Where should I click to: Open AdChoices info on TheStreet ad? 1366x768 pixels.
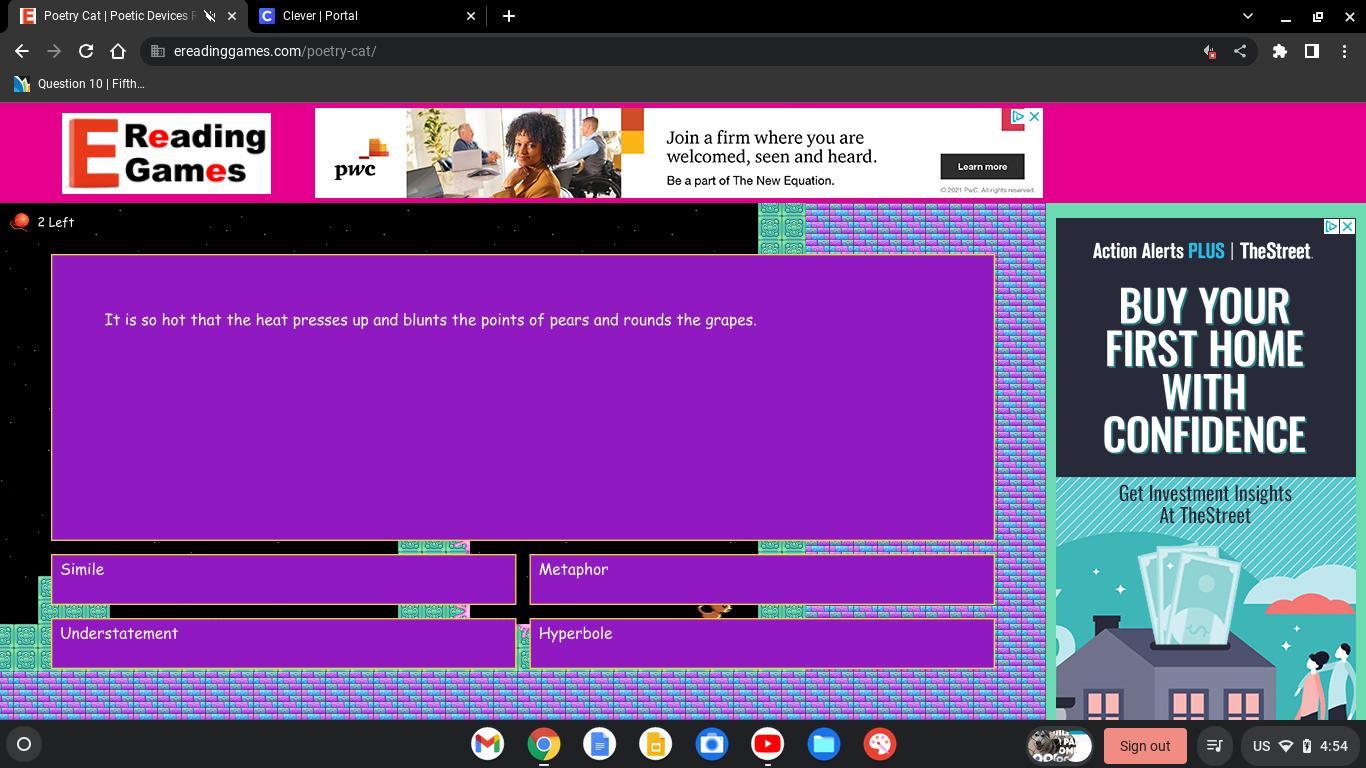(1331, 227)
